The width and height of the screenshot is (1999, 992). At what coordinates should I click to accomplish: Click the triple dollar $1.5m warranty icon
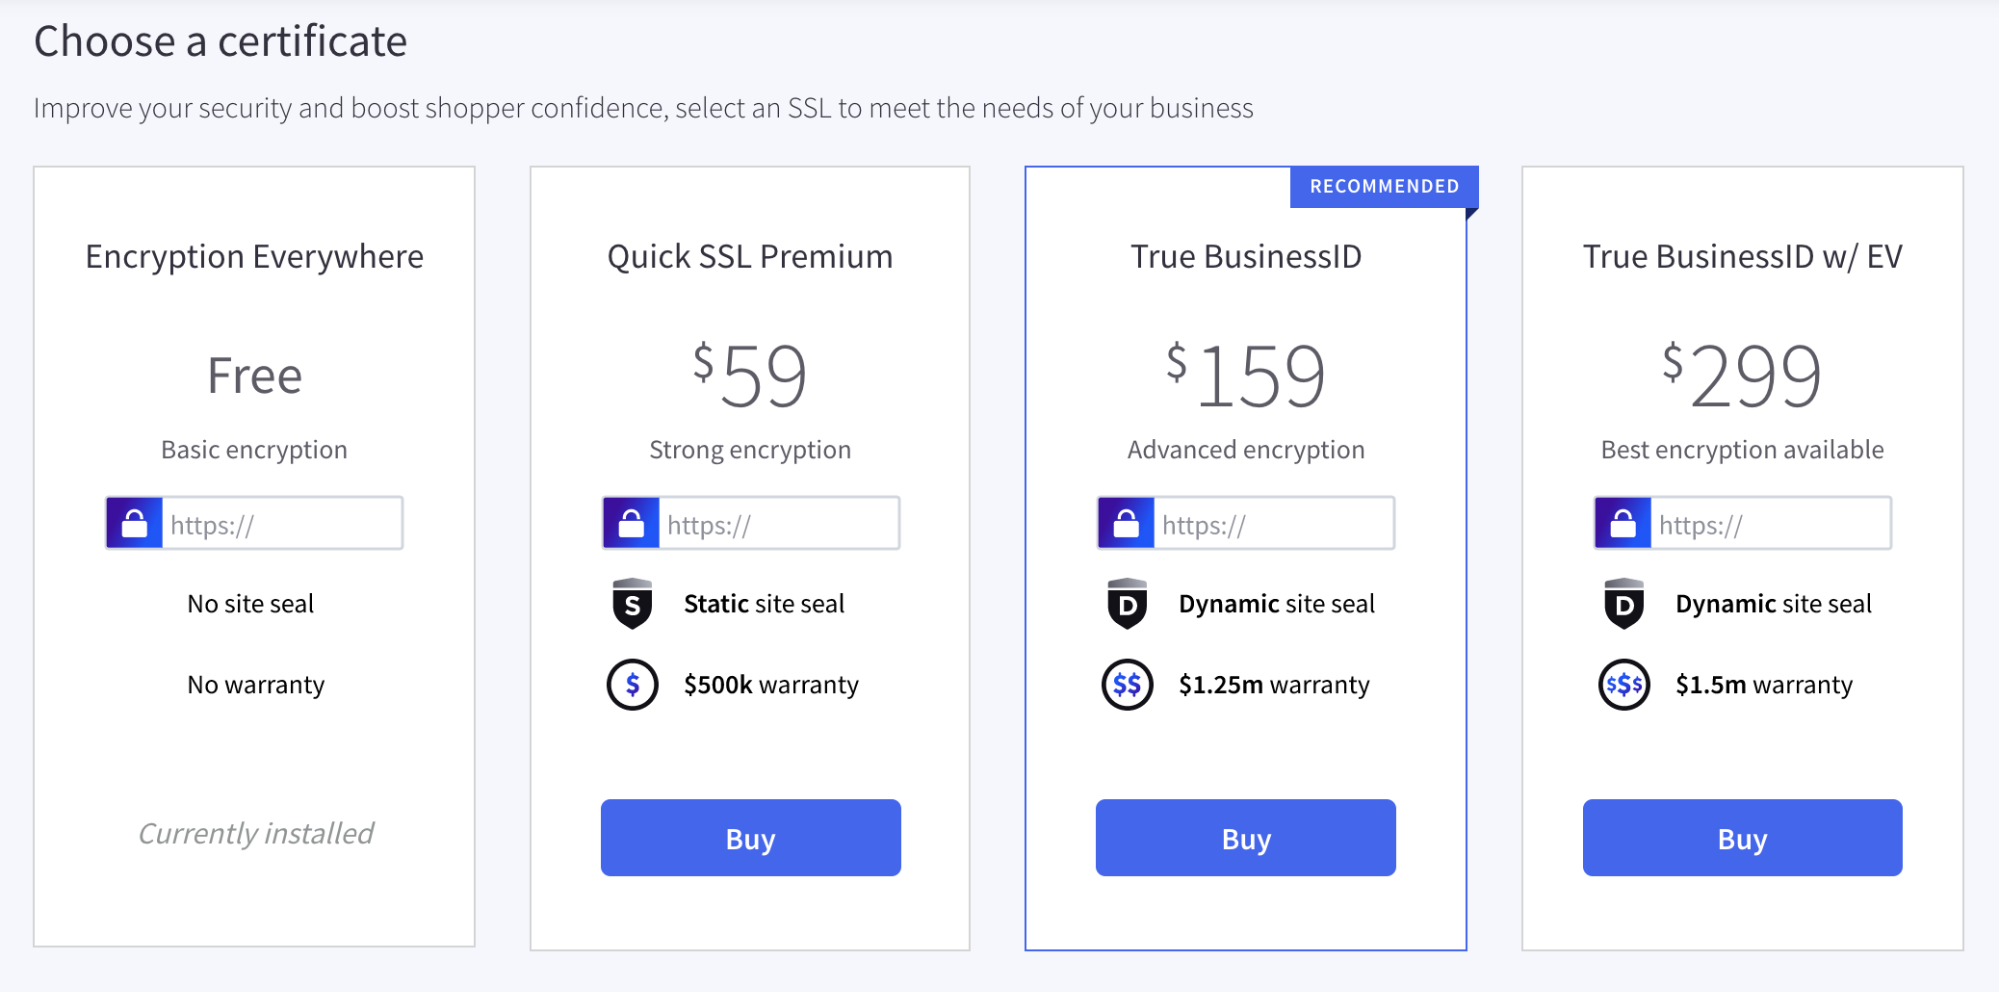click(1624, 685)
